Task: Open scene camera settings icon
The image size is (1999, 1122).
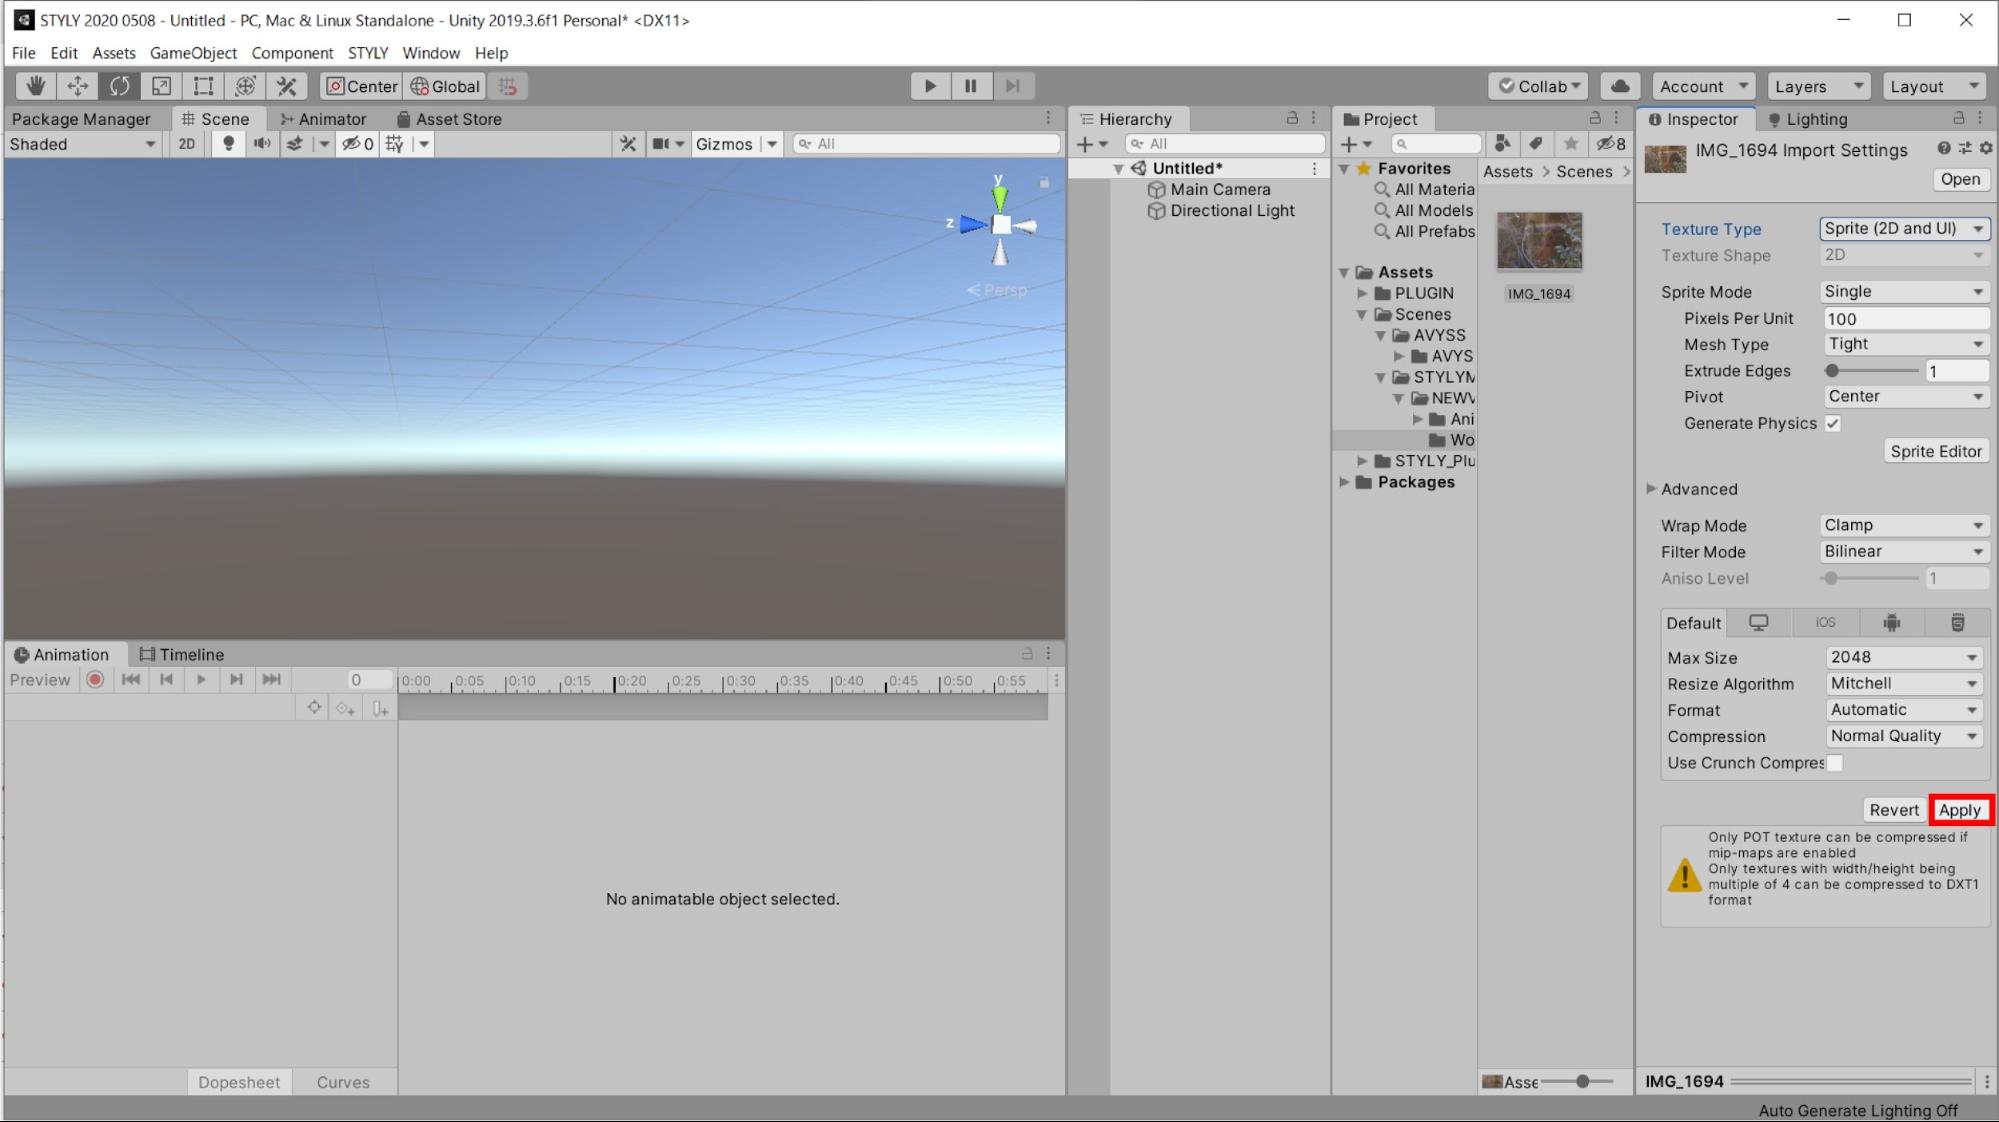Action: [x=661, y=144]
